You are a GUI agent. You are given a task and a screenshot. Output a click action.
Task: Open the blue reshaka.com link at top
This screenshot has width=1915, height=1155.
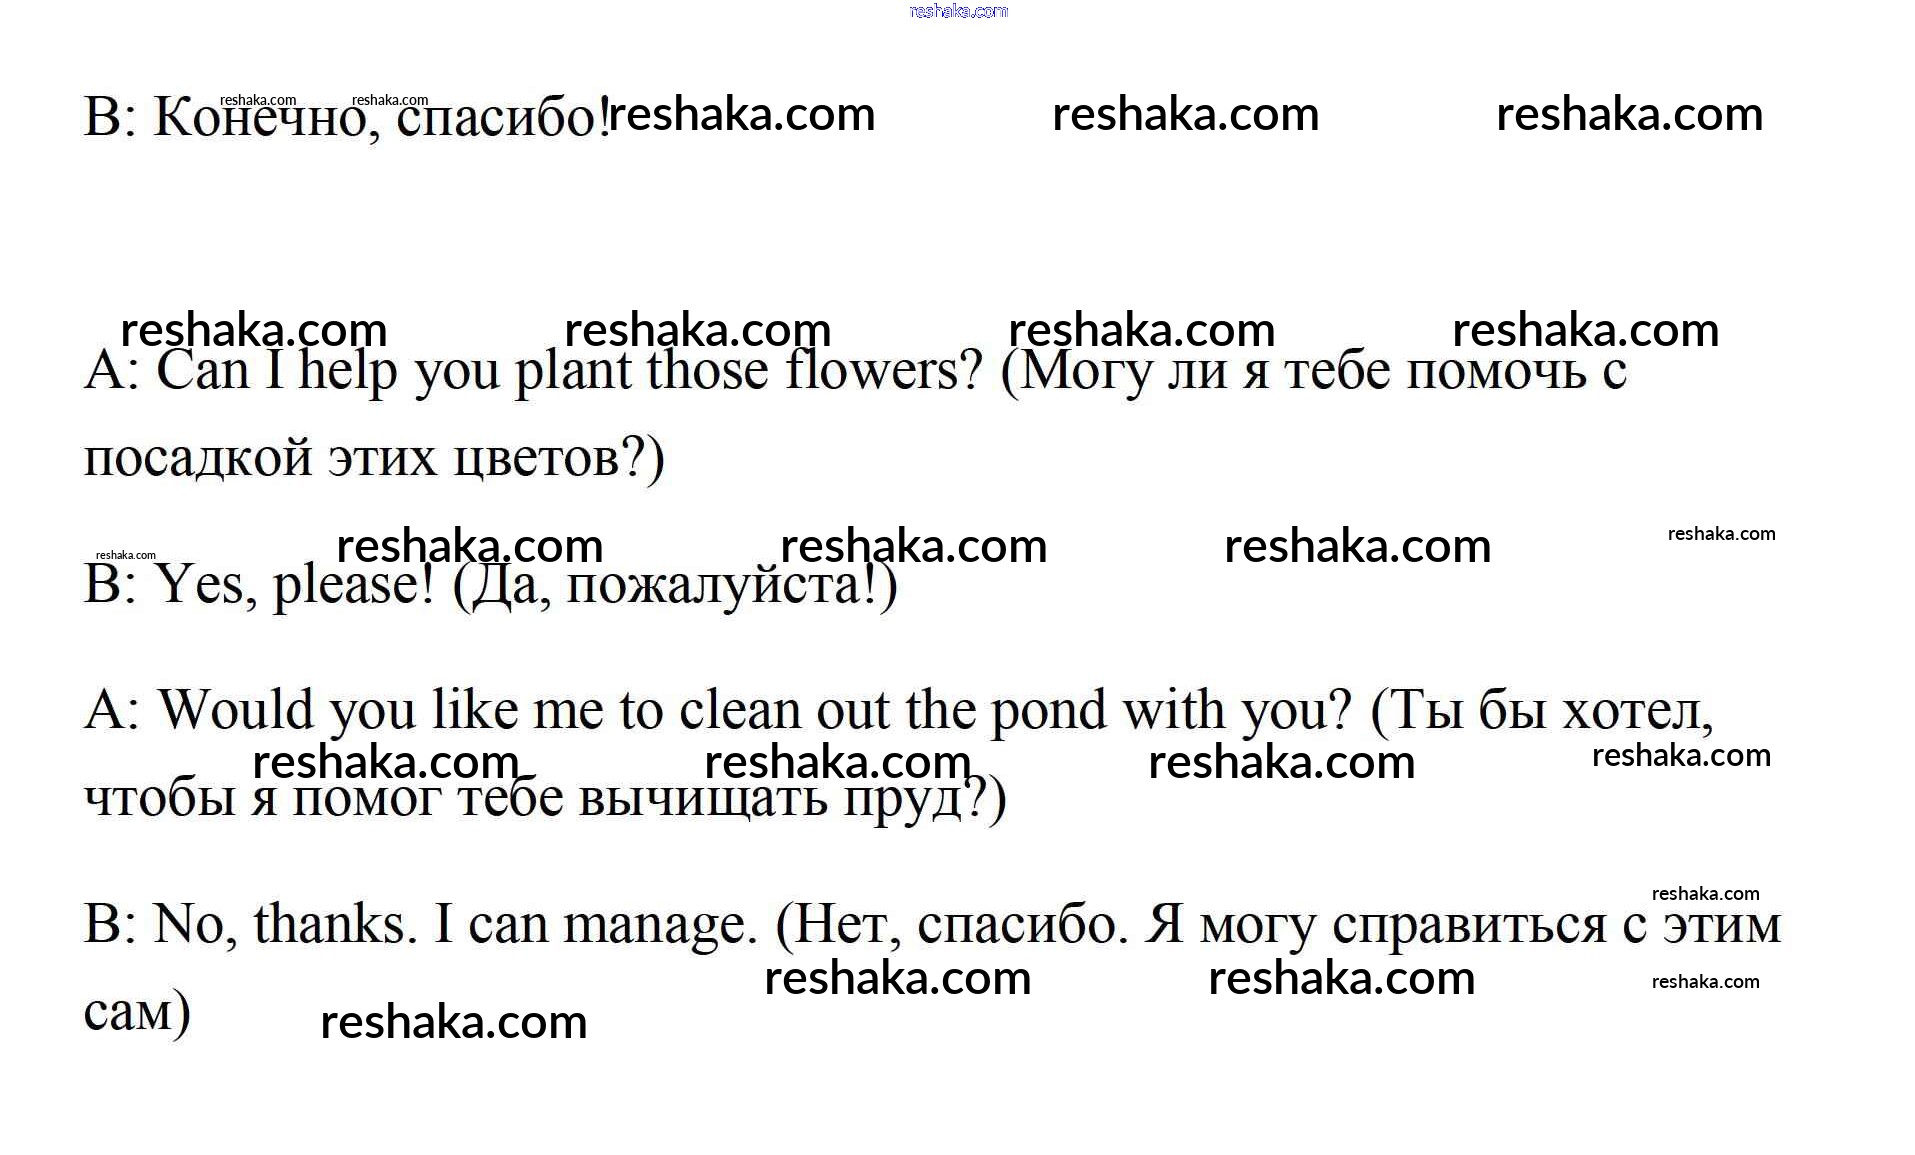[958, 12]
